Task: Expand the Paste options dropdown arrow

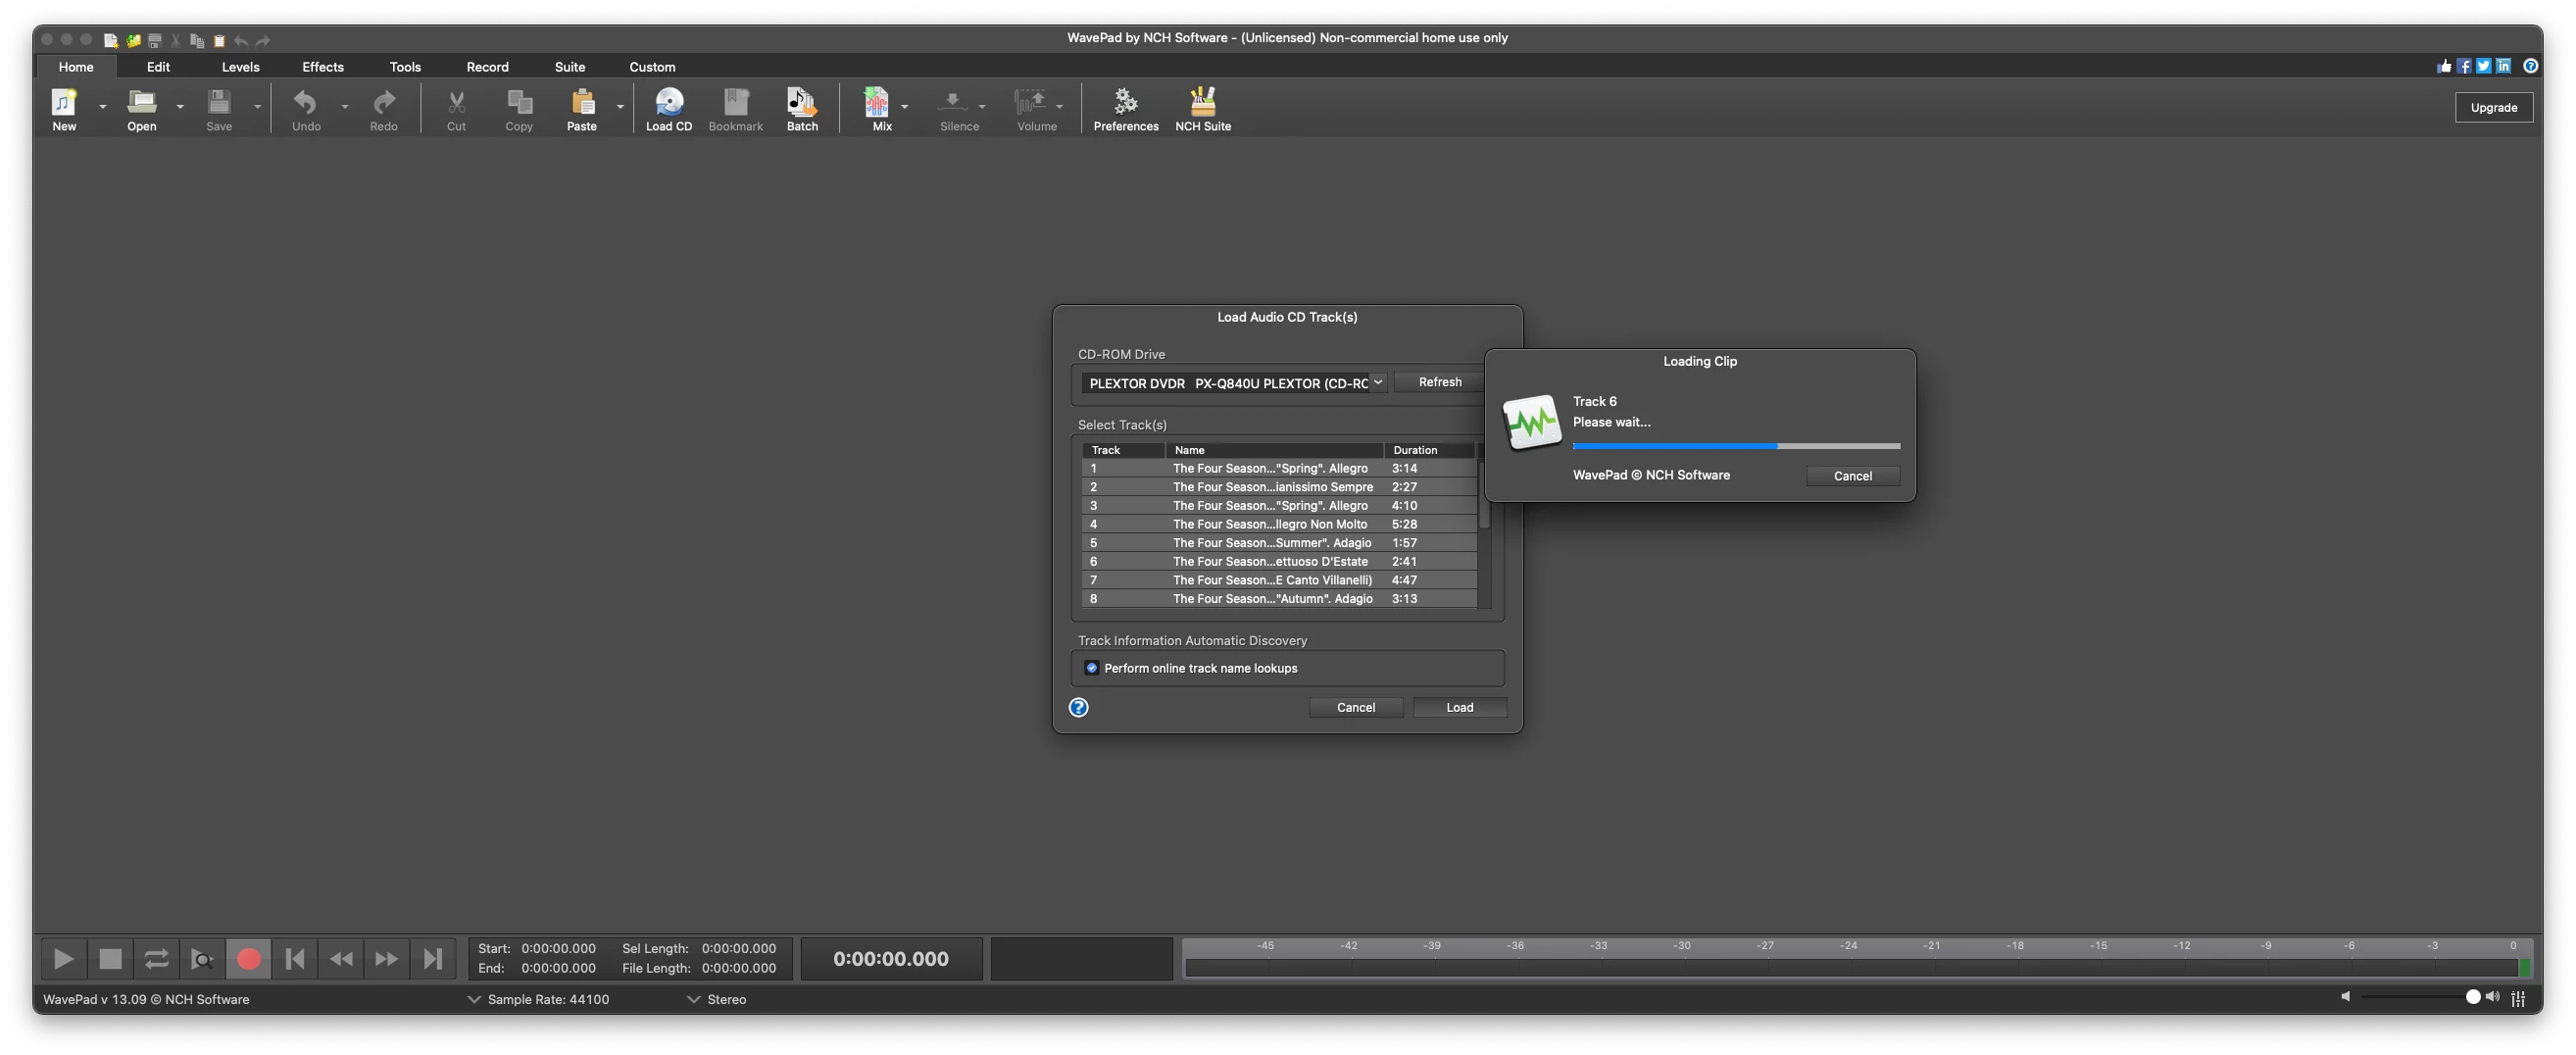Action: point(620,106)
